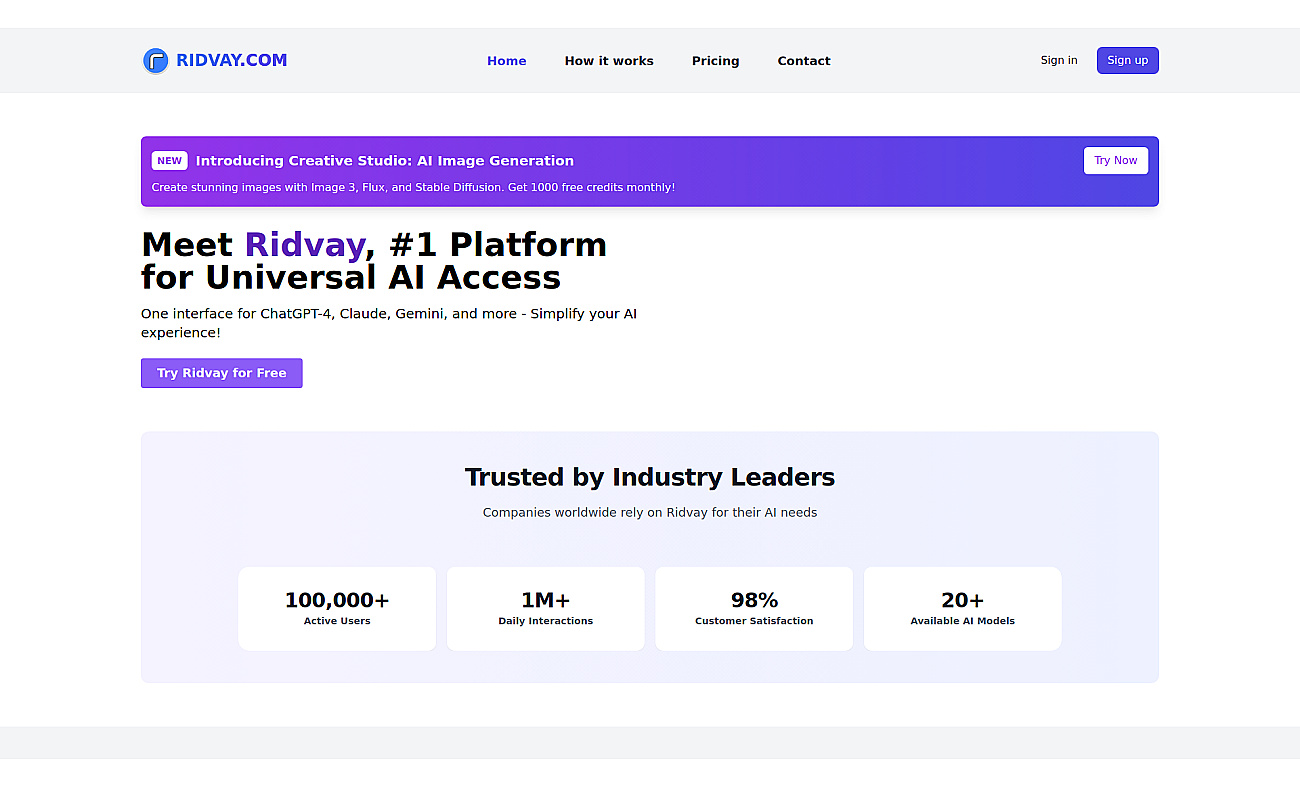Click the NEW badge in the banner
Viewport: 1300px width, 788px height.
tap(170, 161)
